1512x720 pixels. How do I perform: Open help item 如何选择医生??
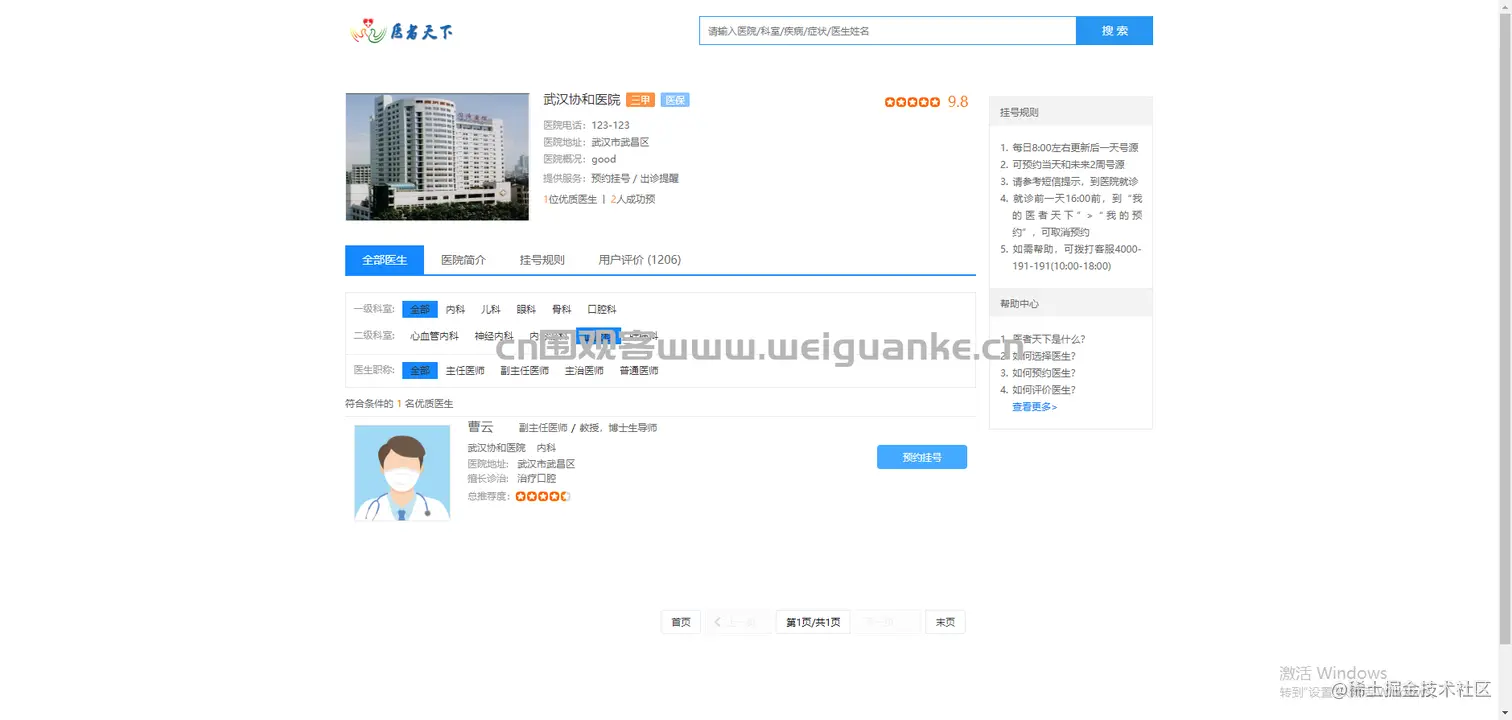[x=1044, y=356]
